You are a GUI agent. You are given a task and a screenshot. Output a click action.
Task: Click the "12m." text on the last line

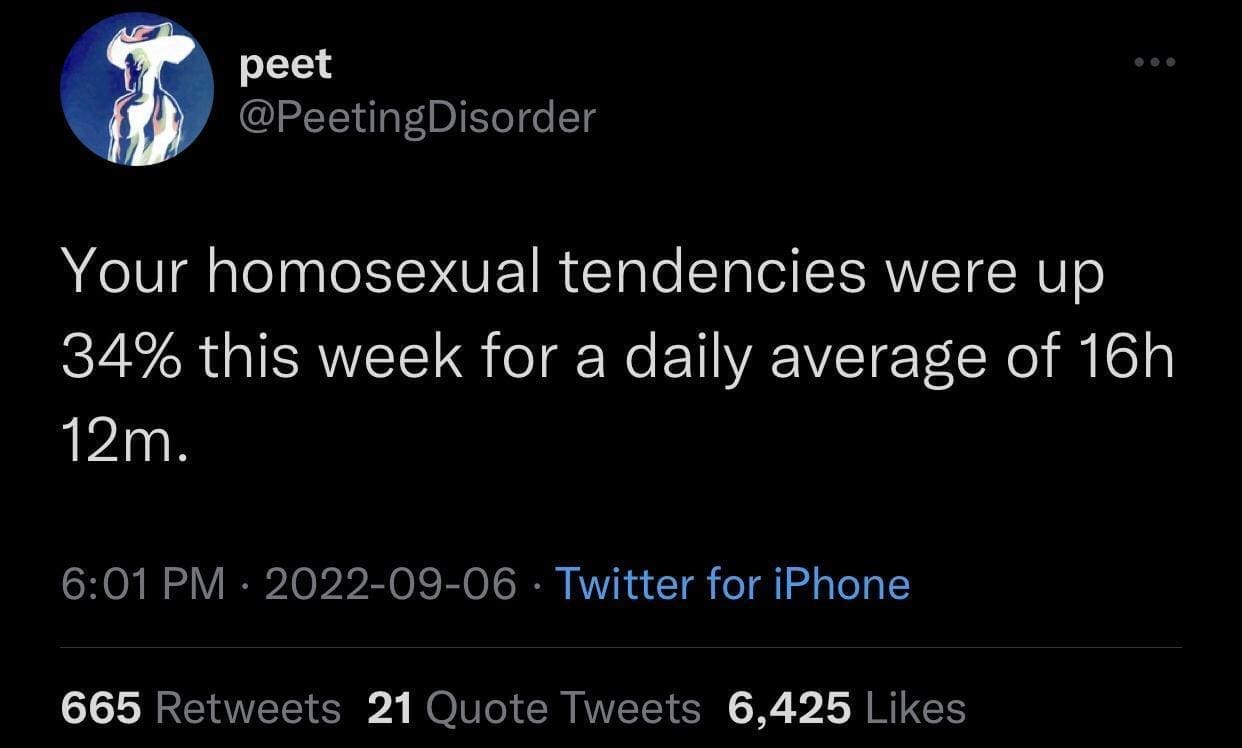coord(124,438)
